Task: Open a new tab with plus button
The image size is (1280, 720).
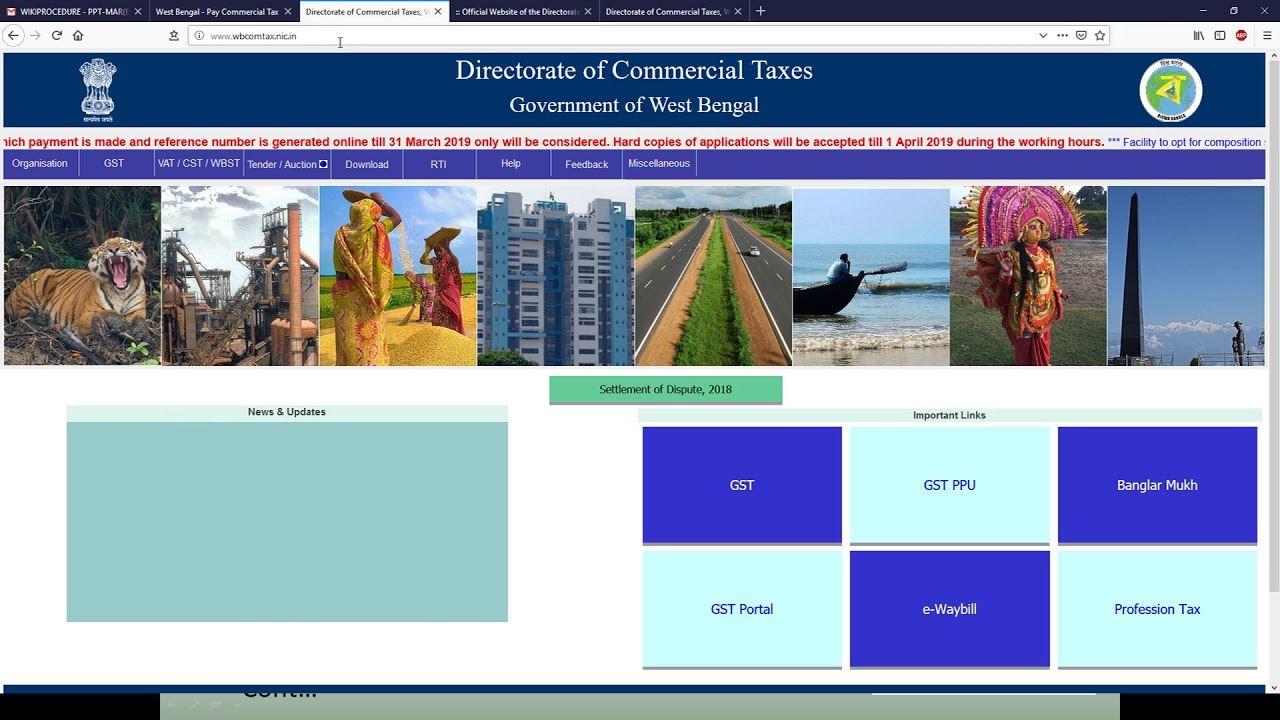Action: point(760,11)
